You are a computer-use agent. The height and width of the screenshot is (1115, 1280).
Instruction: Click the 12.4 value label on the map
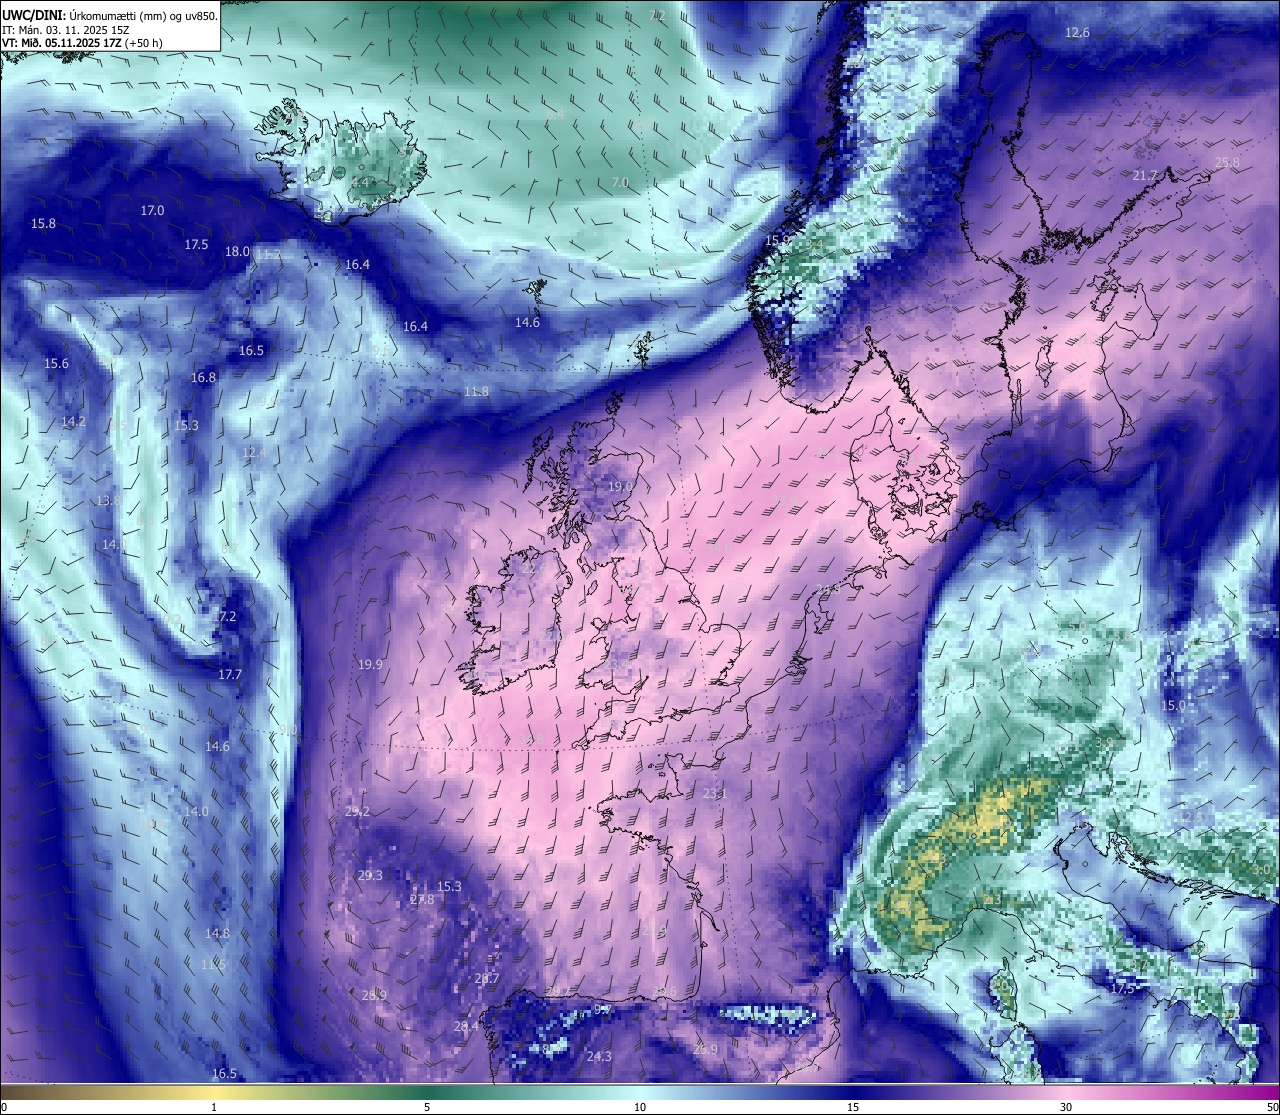[255, 453]
